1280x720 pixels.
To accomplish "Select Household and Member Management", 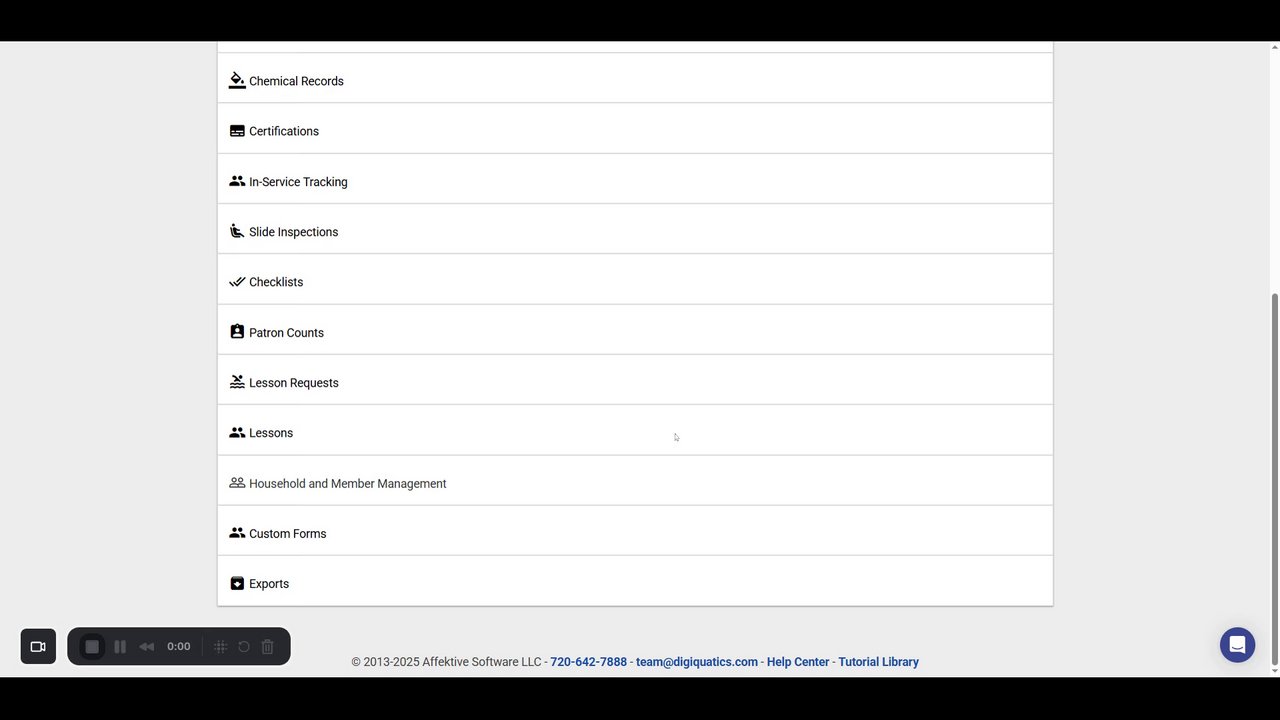I will coord(347,484).
